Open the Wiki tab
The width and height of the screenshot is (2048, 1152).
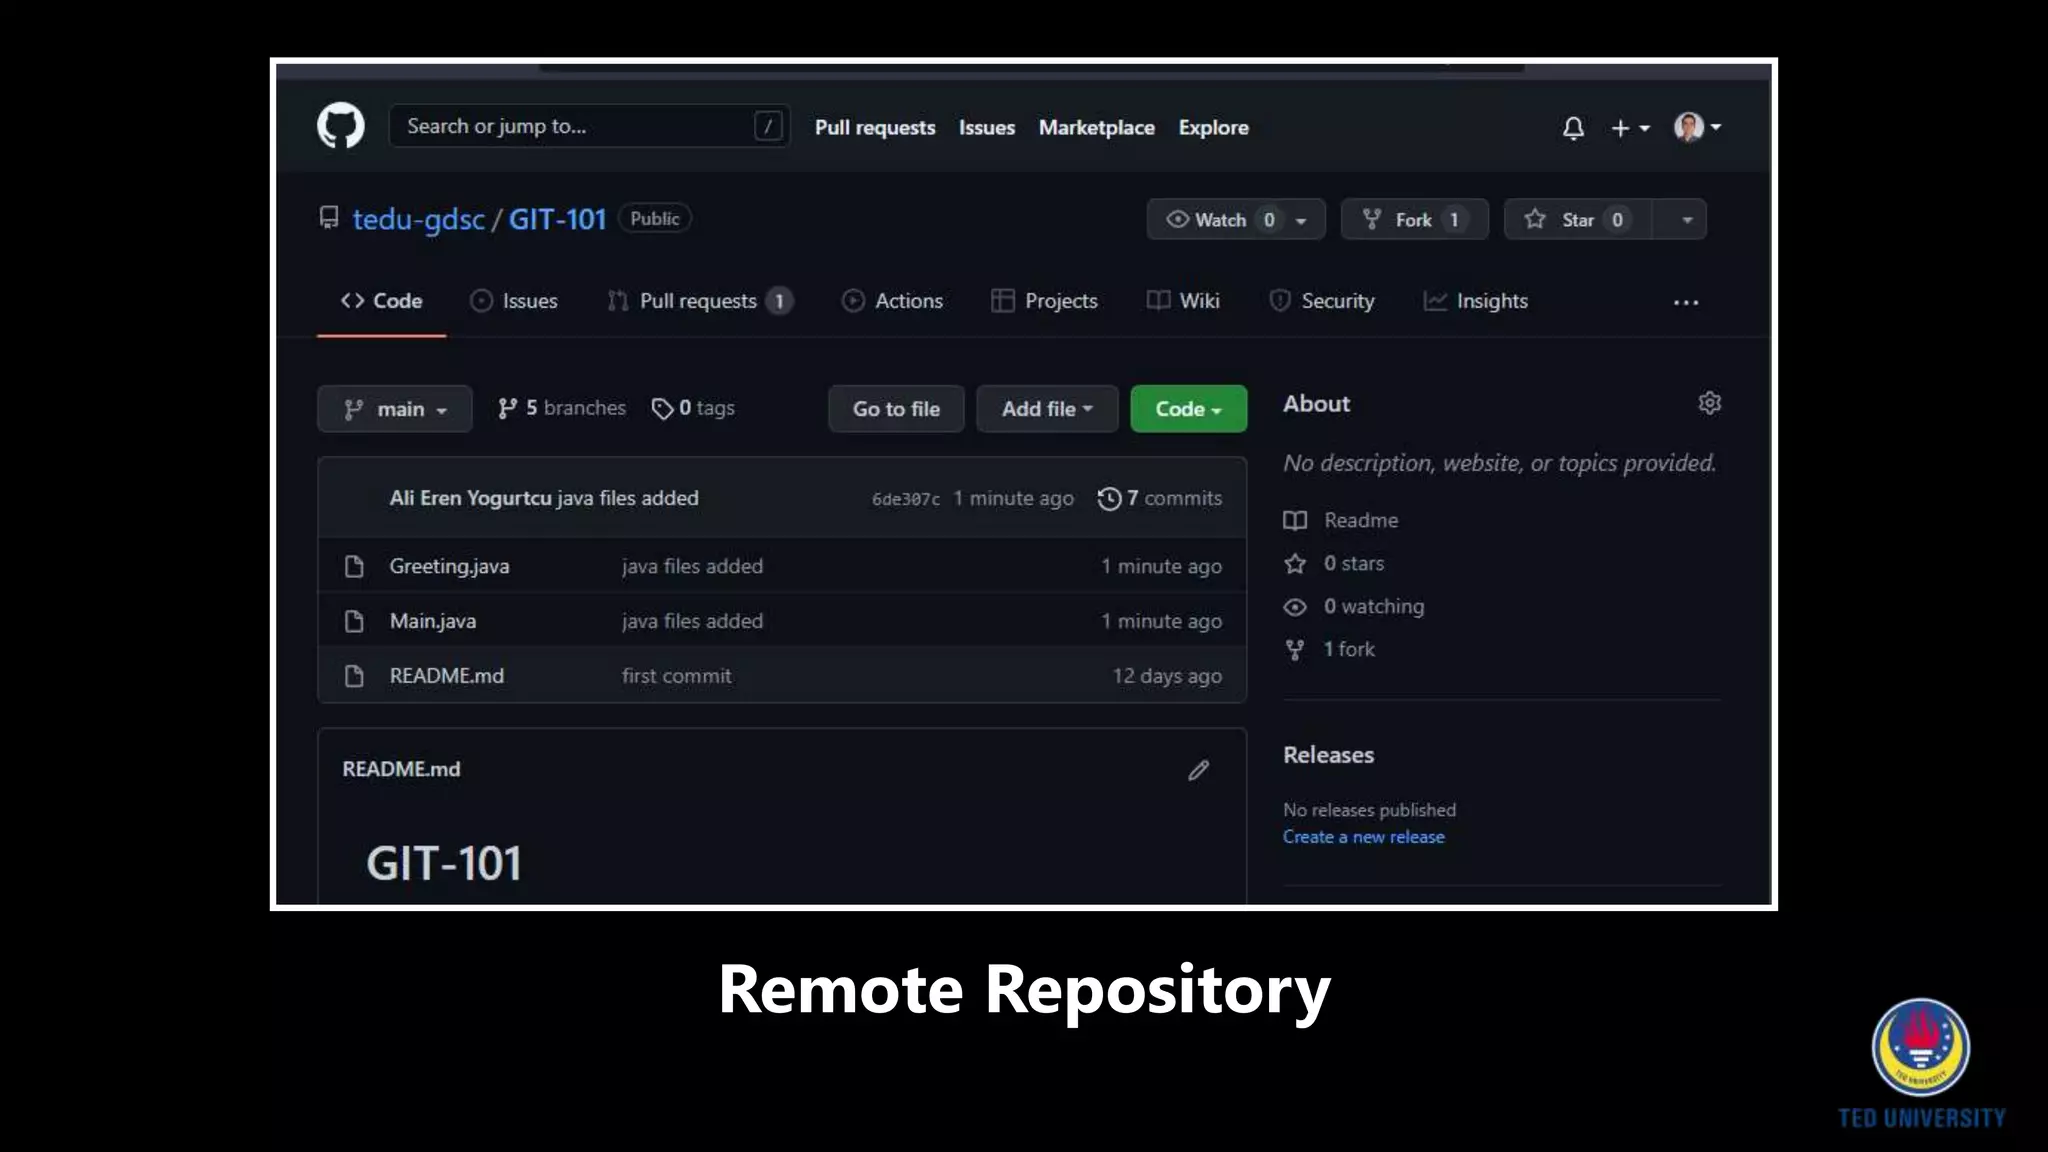pos(1183,301)
